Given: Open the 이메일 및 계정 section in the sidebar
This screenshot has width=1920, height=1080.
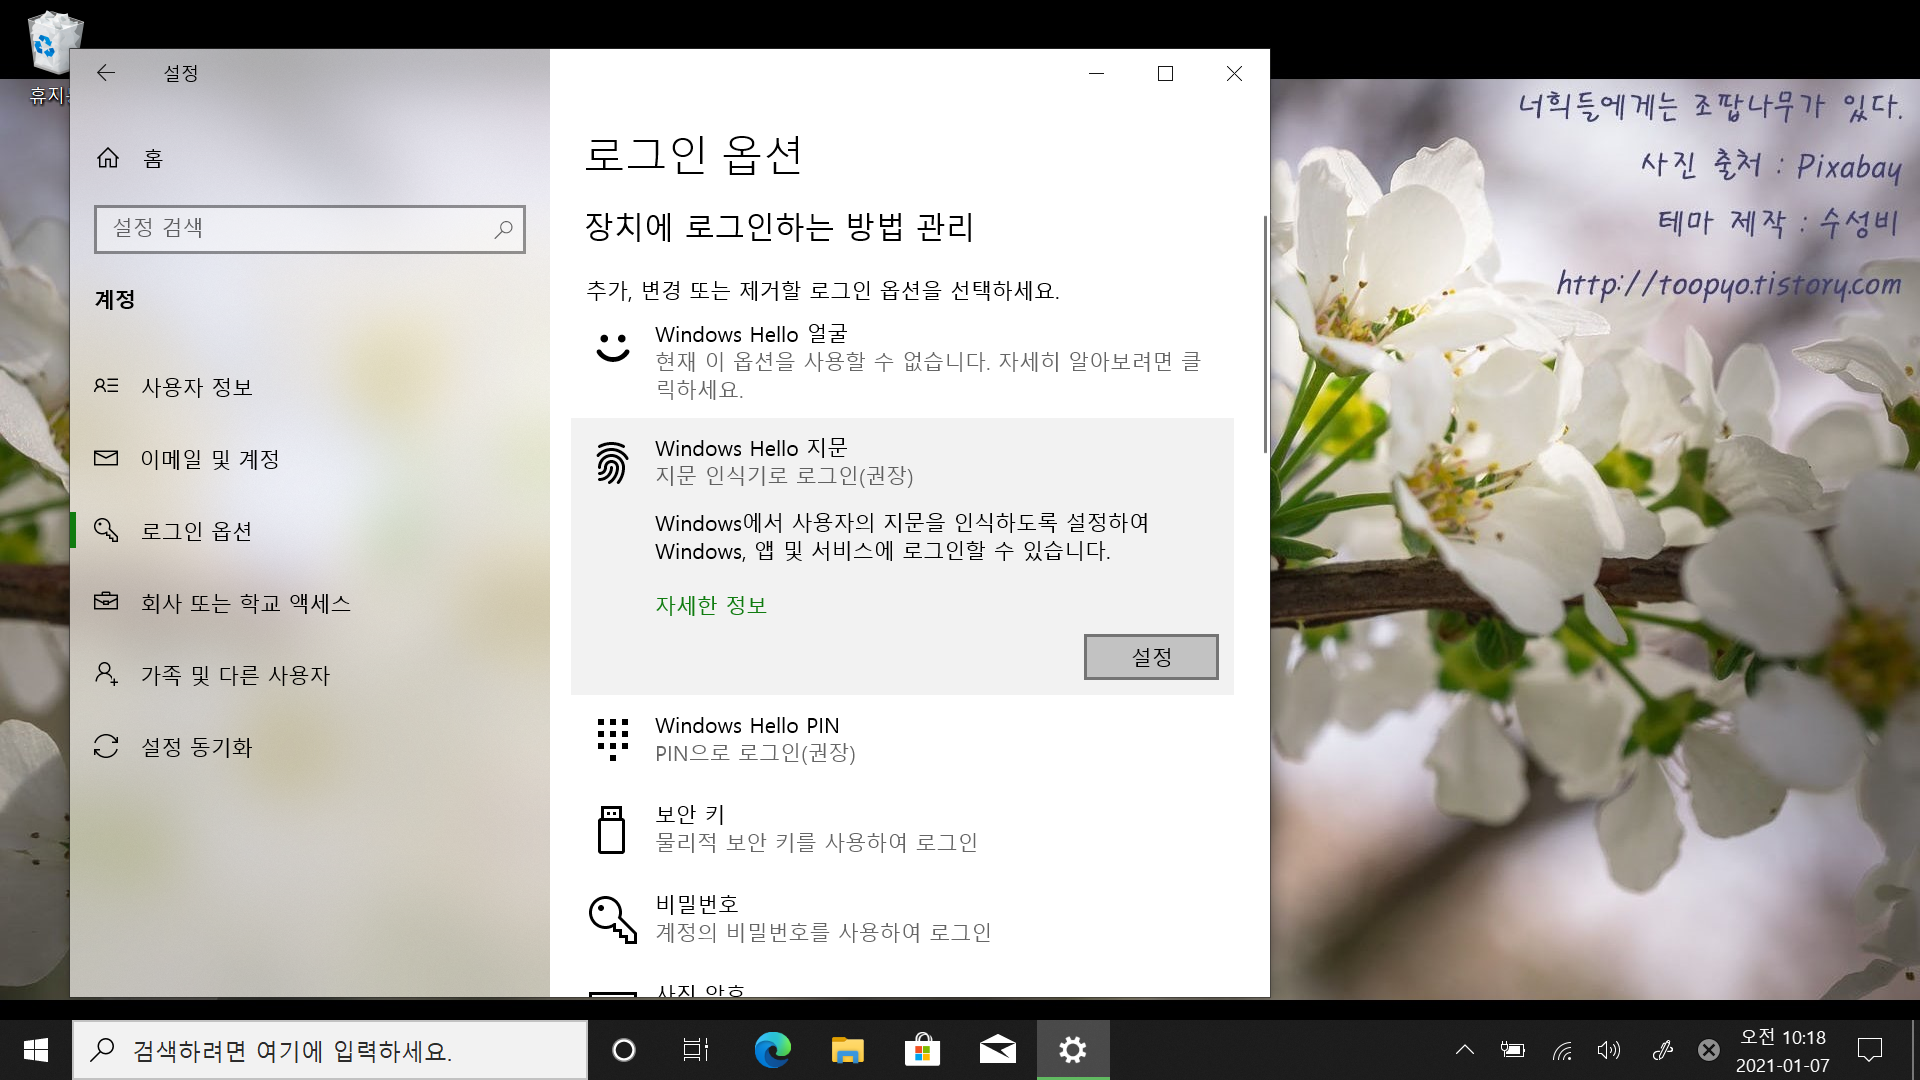Looking at the screenshot, I should [x=209, y=459].
